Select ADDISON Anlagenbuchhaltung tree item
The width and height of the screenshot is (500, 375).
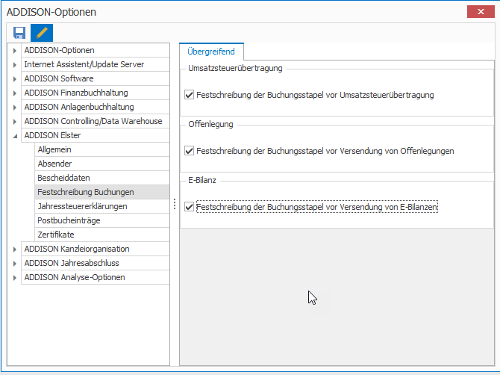tap(95, 107)
